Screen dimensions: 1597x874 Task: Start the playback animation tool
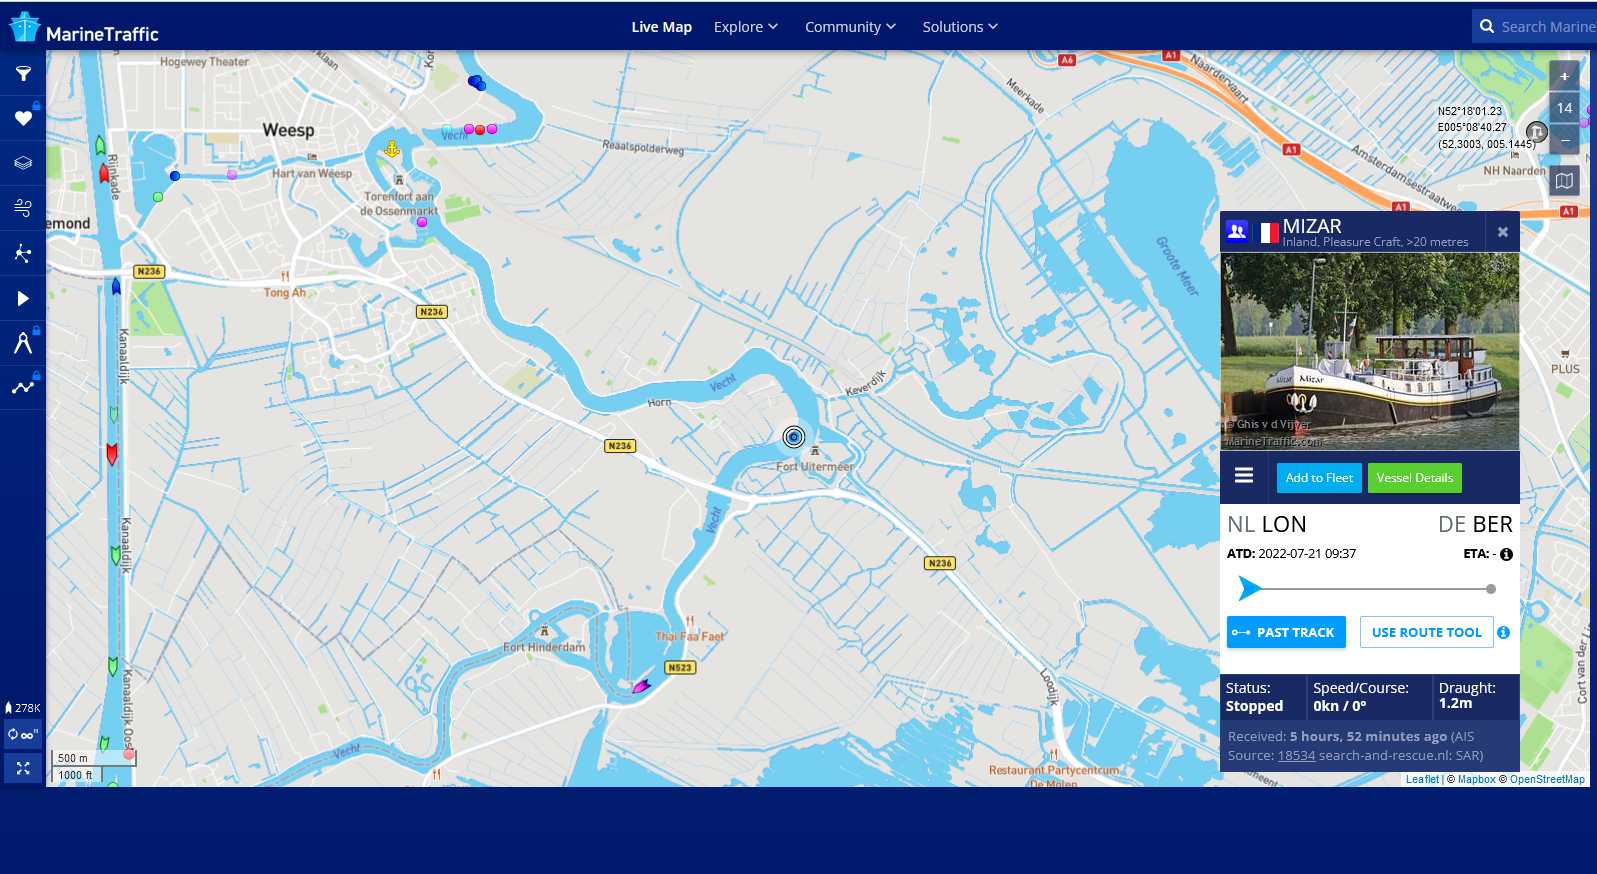coord(23,298)
